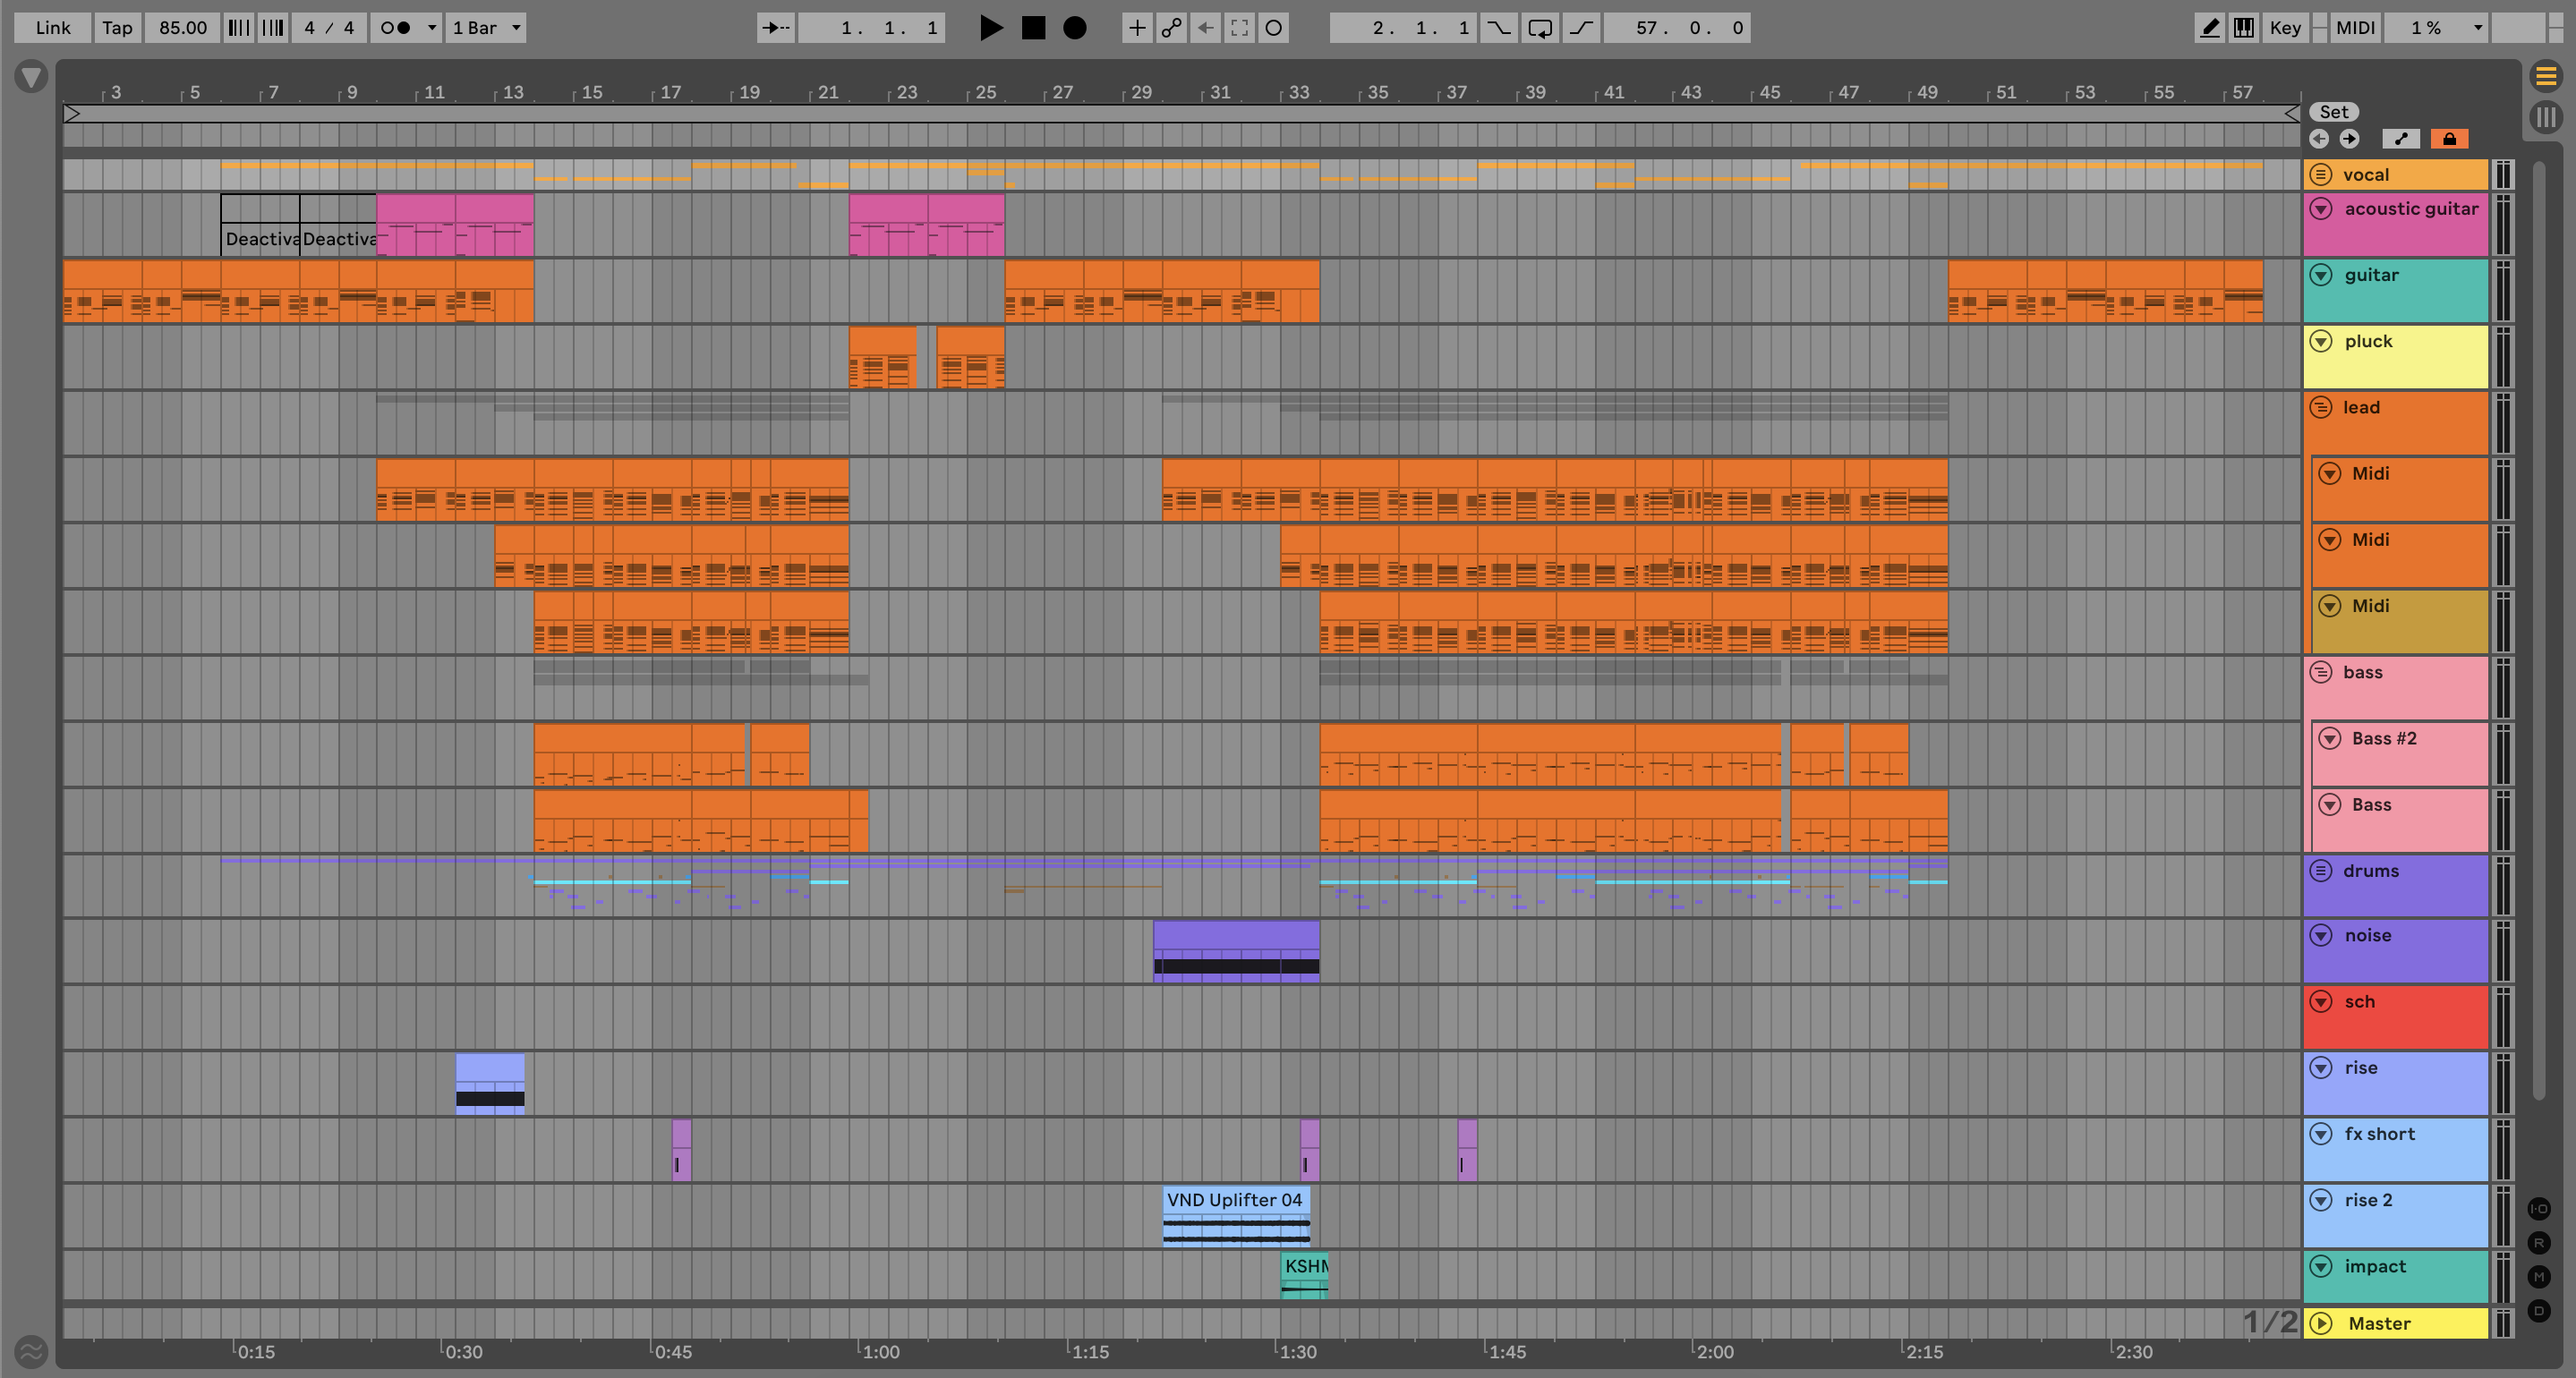Click the Set locator button
The image size is (2576, 1378).
tap(2333, 112)
